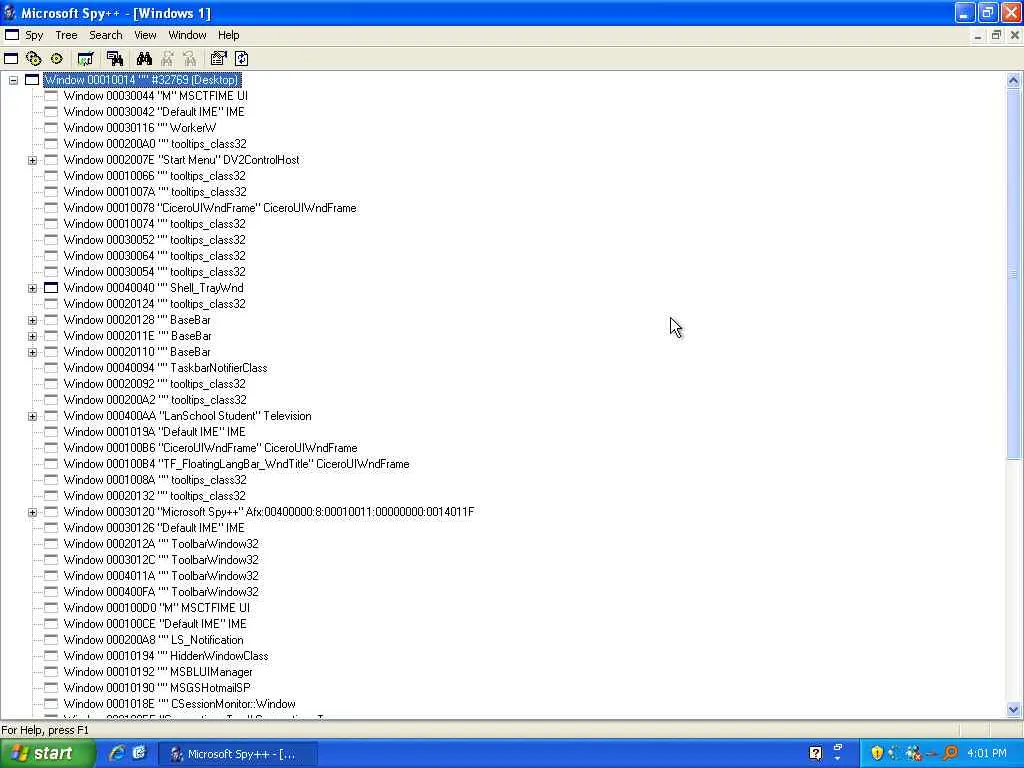Viewport: 1024px width, 768px height.
Task: Select the WorkerW window row
Action: tap(140, 128)
